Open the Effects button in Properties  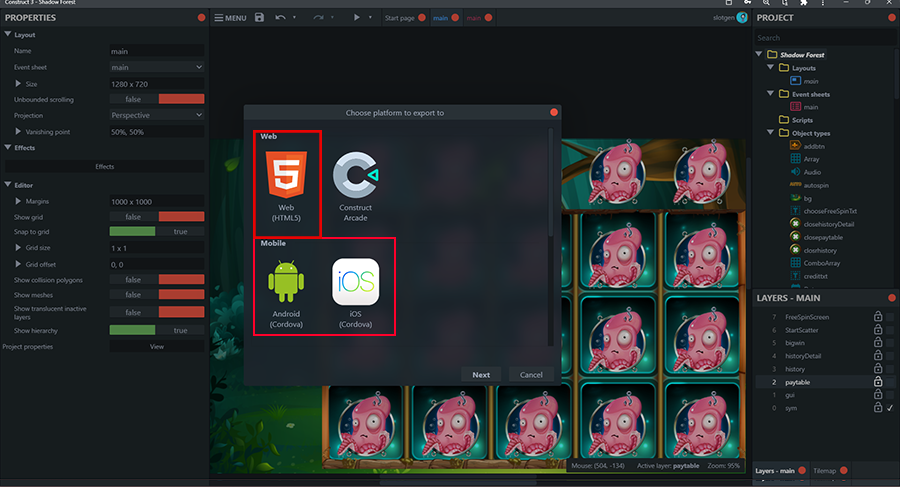(x=104, y=166)
